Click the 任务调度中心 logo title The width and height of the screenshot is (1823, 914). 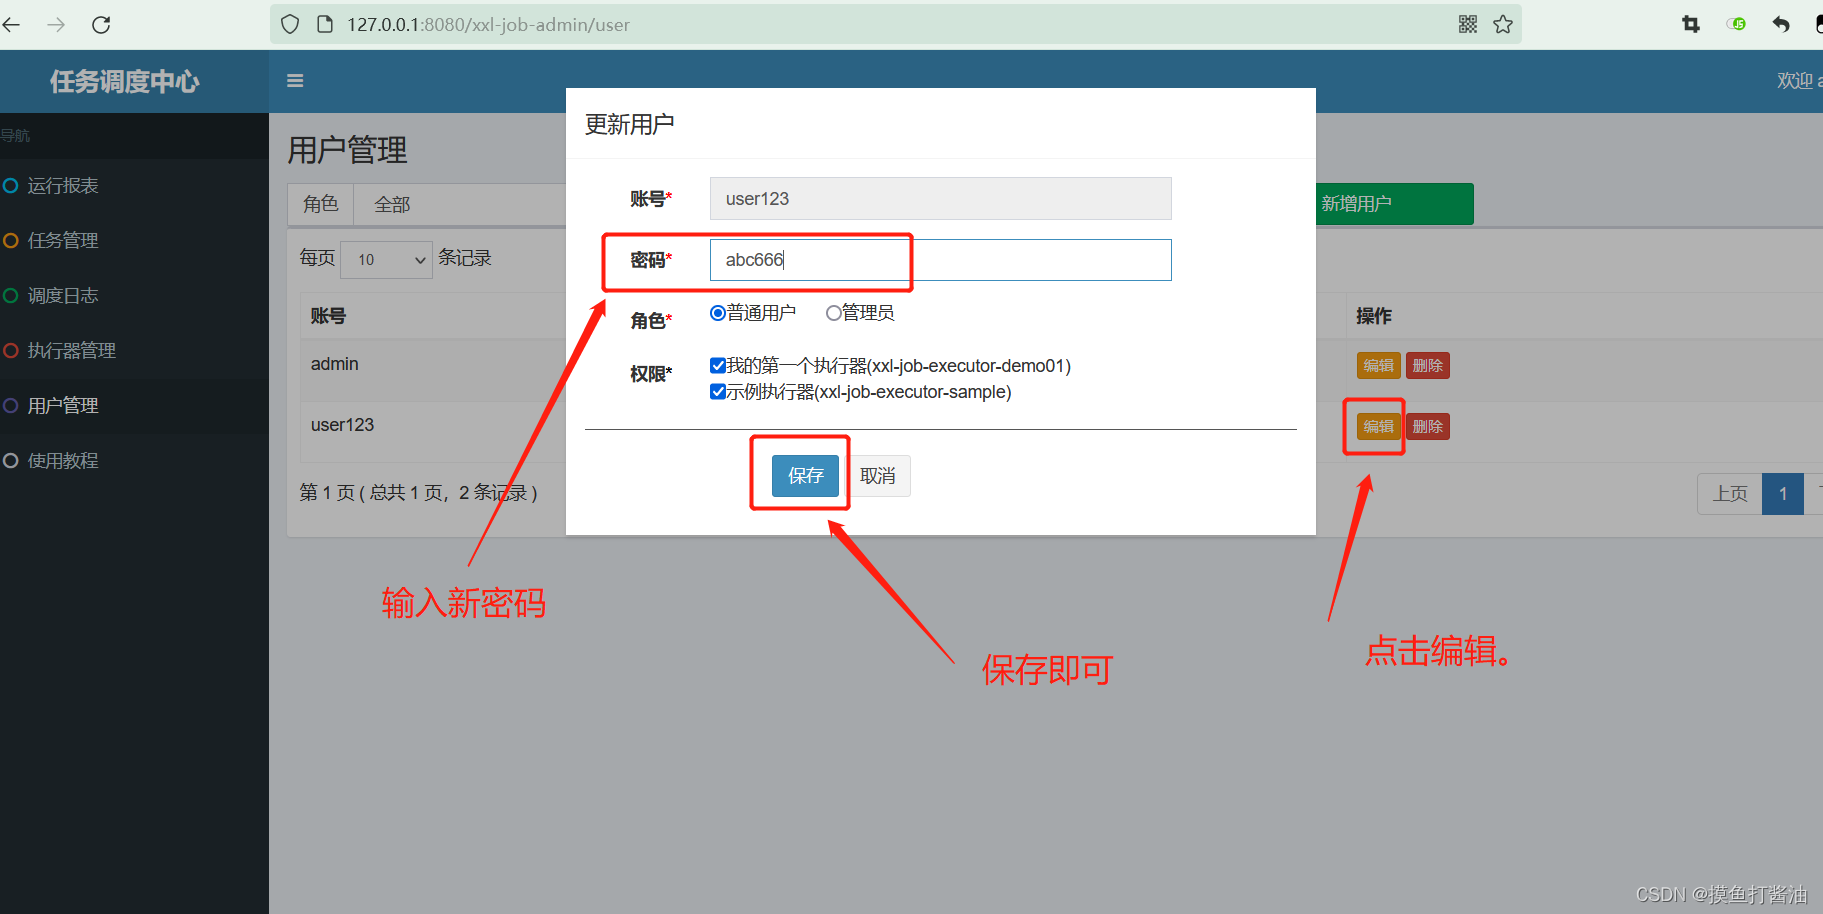(x=125, y=81)
